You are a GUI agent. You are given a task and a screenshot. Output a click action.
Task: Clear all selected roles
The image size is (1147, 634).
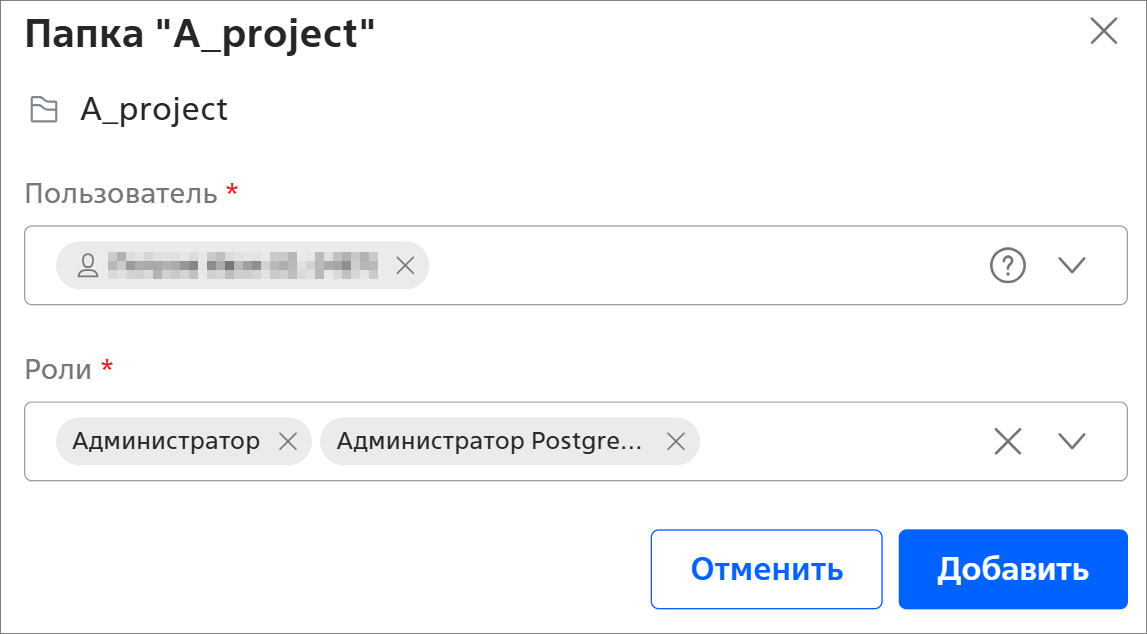[x=1007, y=441]
